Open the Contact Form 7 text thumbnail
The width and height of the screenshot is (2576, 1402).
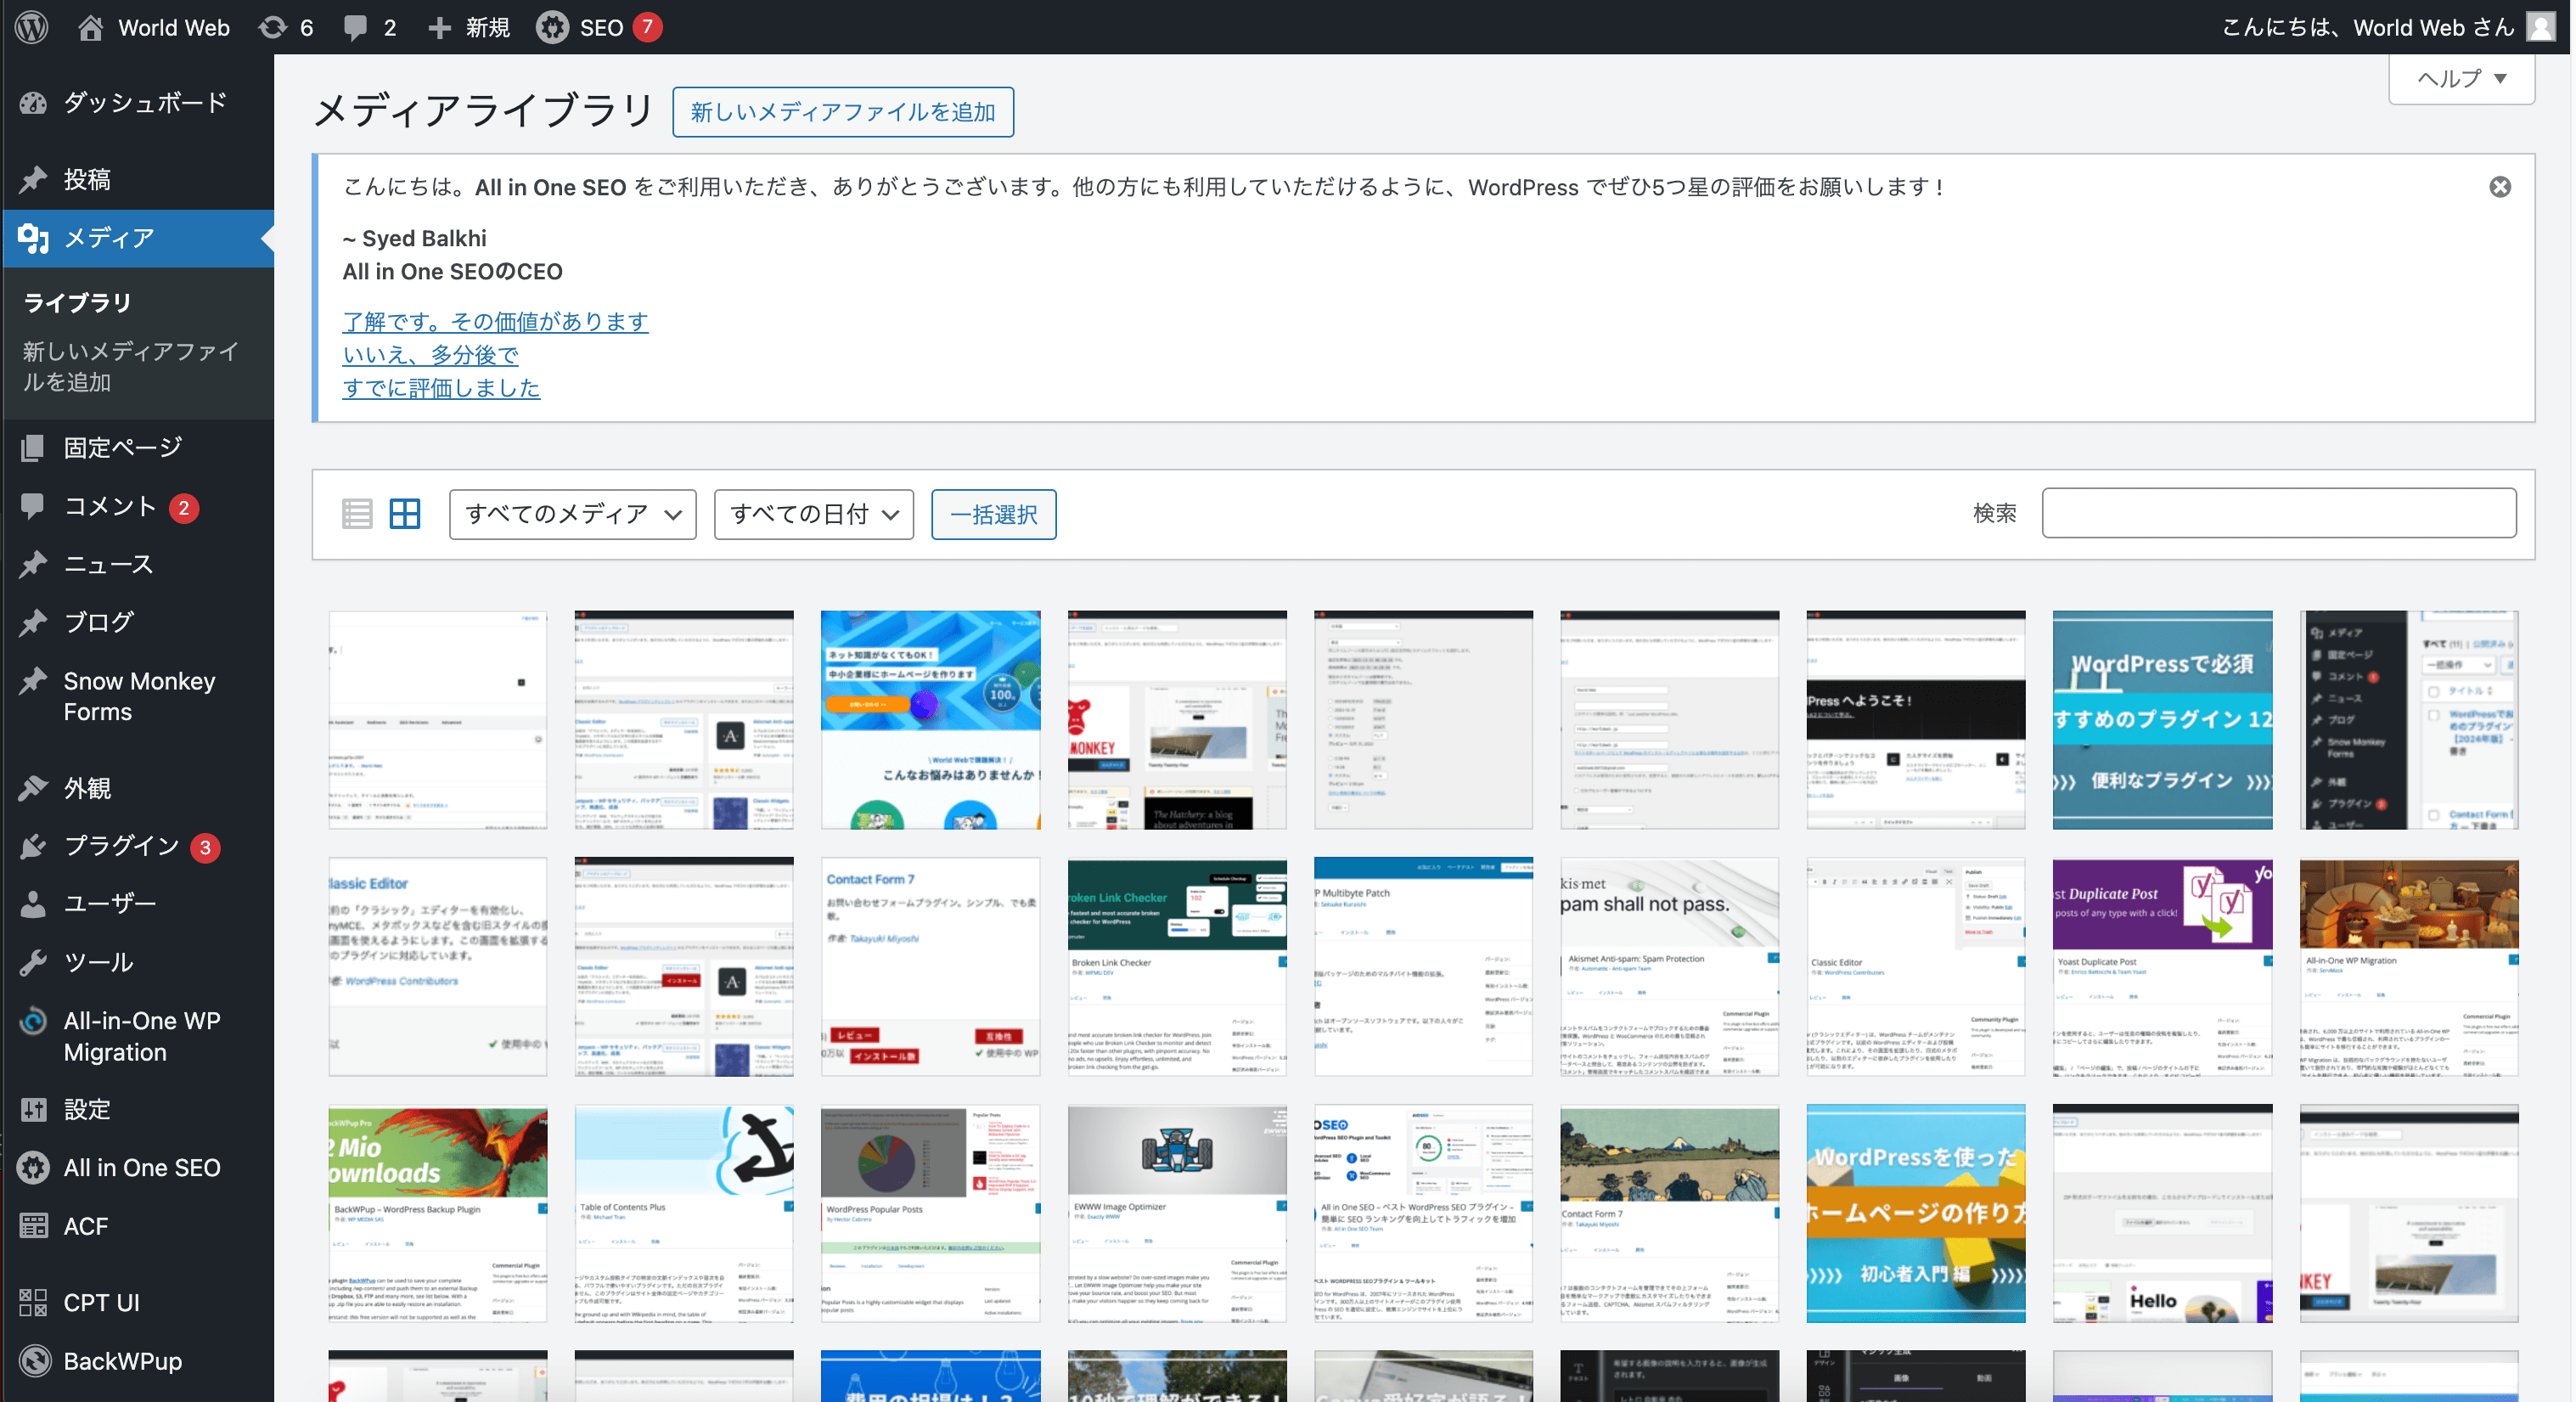(930, 966)
